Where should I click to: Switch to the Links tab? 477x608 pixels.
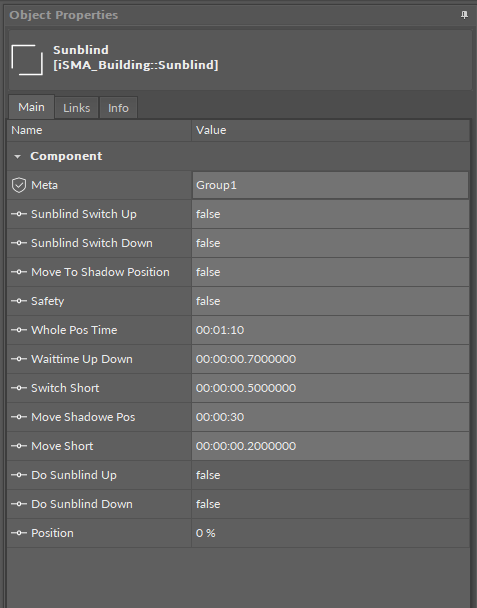[76, 108]
